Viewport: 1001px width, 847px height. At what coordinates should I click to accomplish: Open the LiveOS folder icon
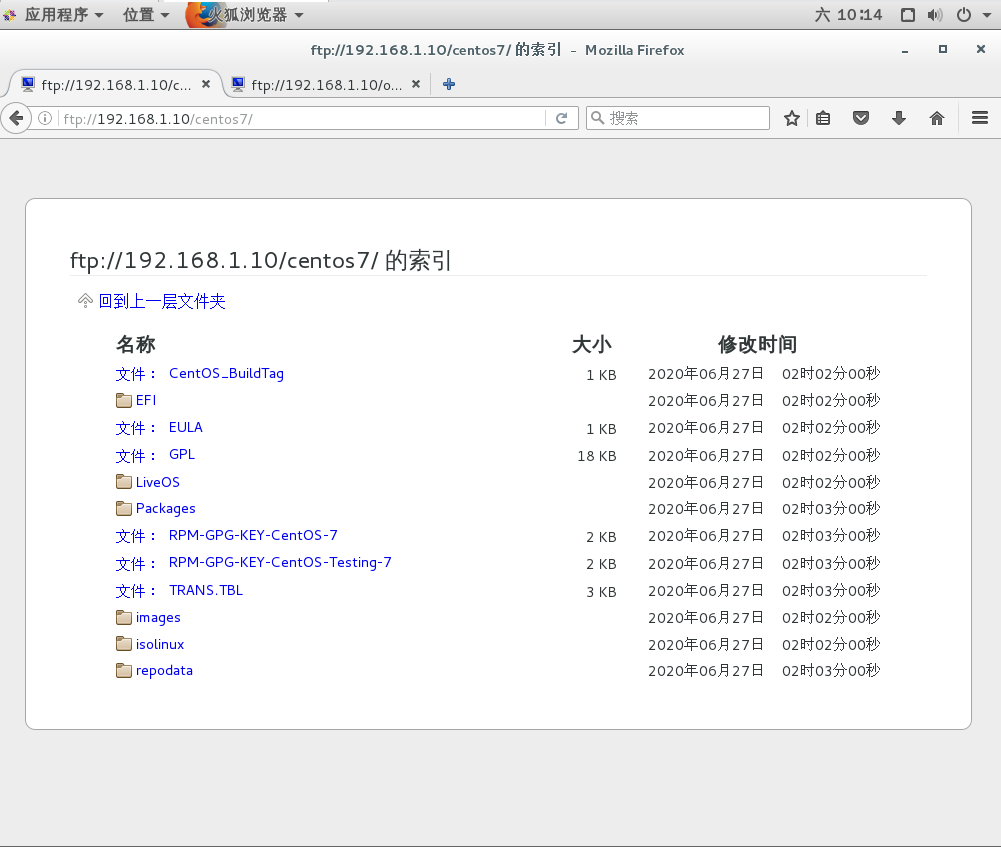(x=124, y=481)
